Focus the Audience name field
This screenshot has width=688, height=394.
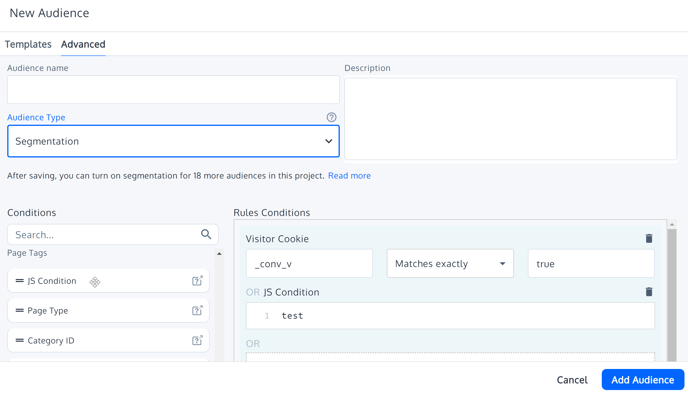173,90
